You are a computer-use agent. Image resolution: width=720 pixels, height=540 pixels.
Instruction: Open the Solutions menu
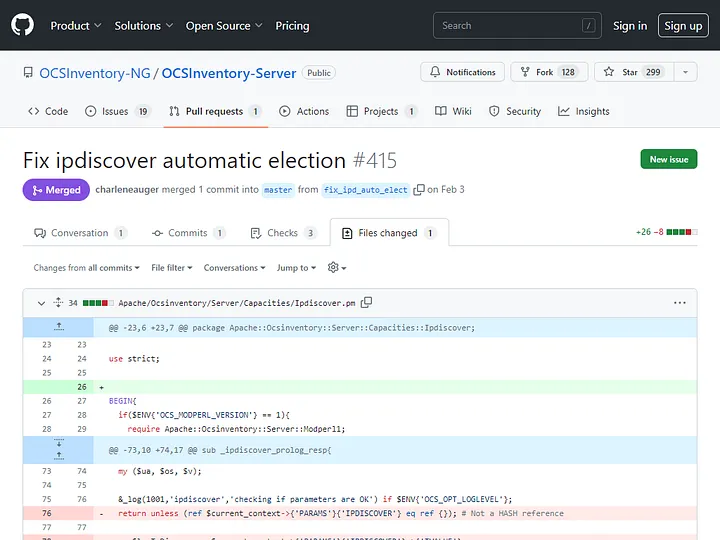[144, 26]
